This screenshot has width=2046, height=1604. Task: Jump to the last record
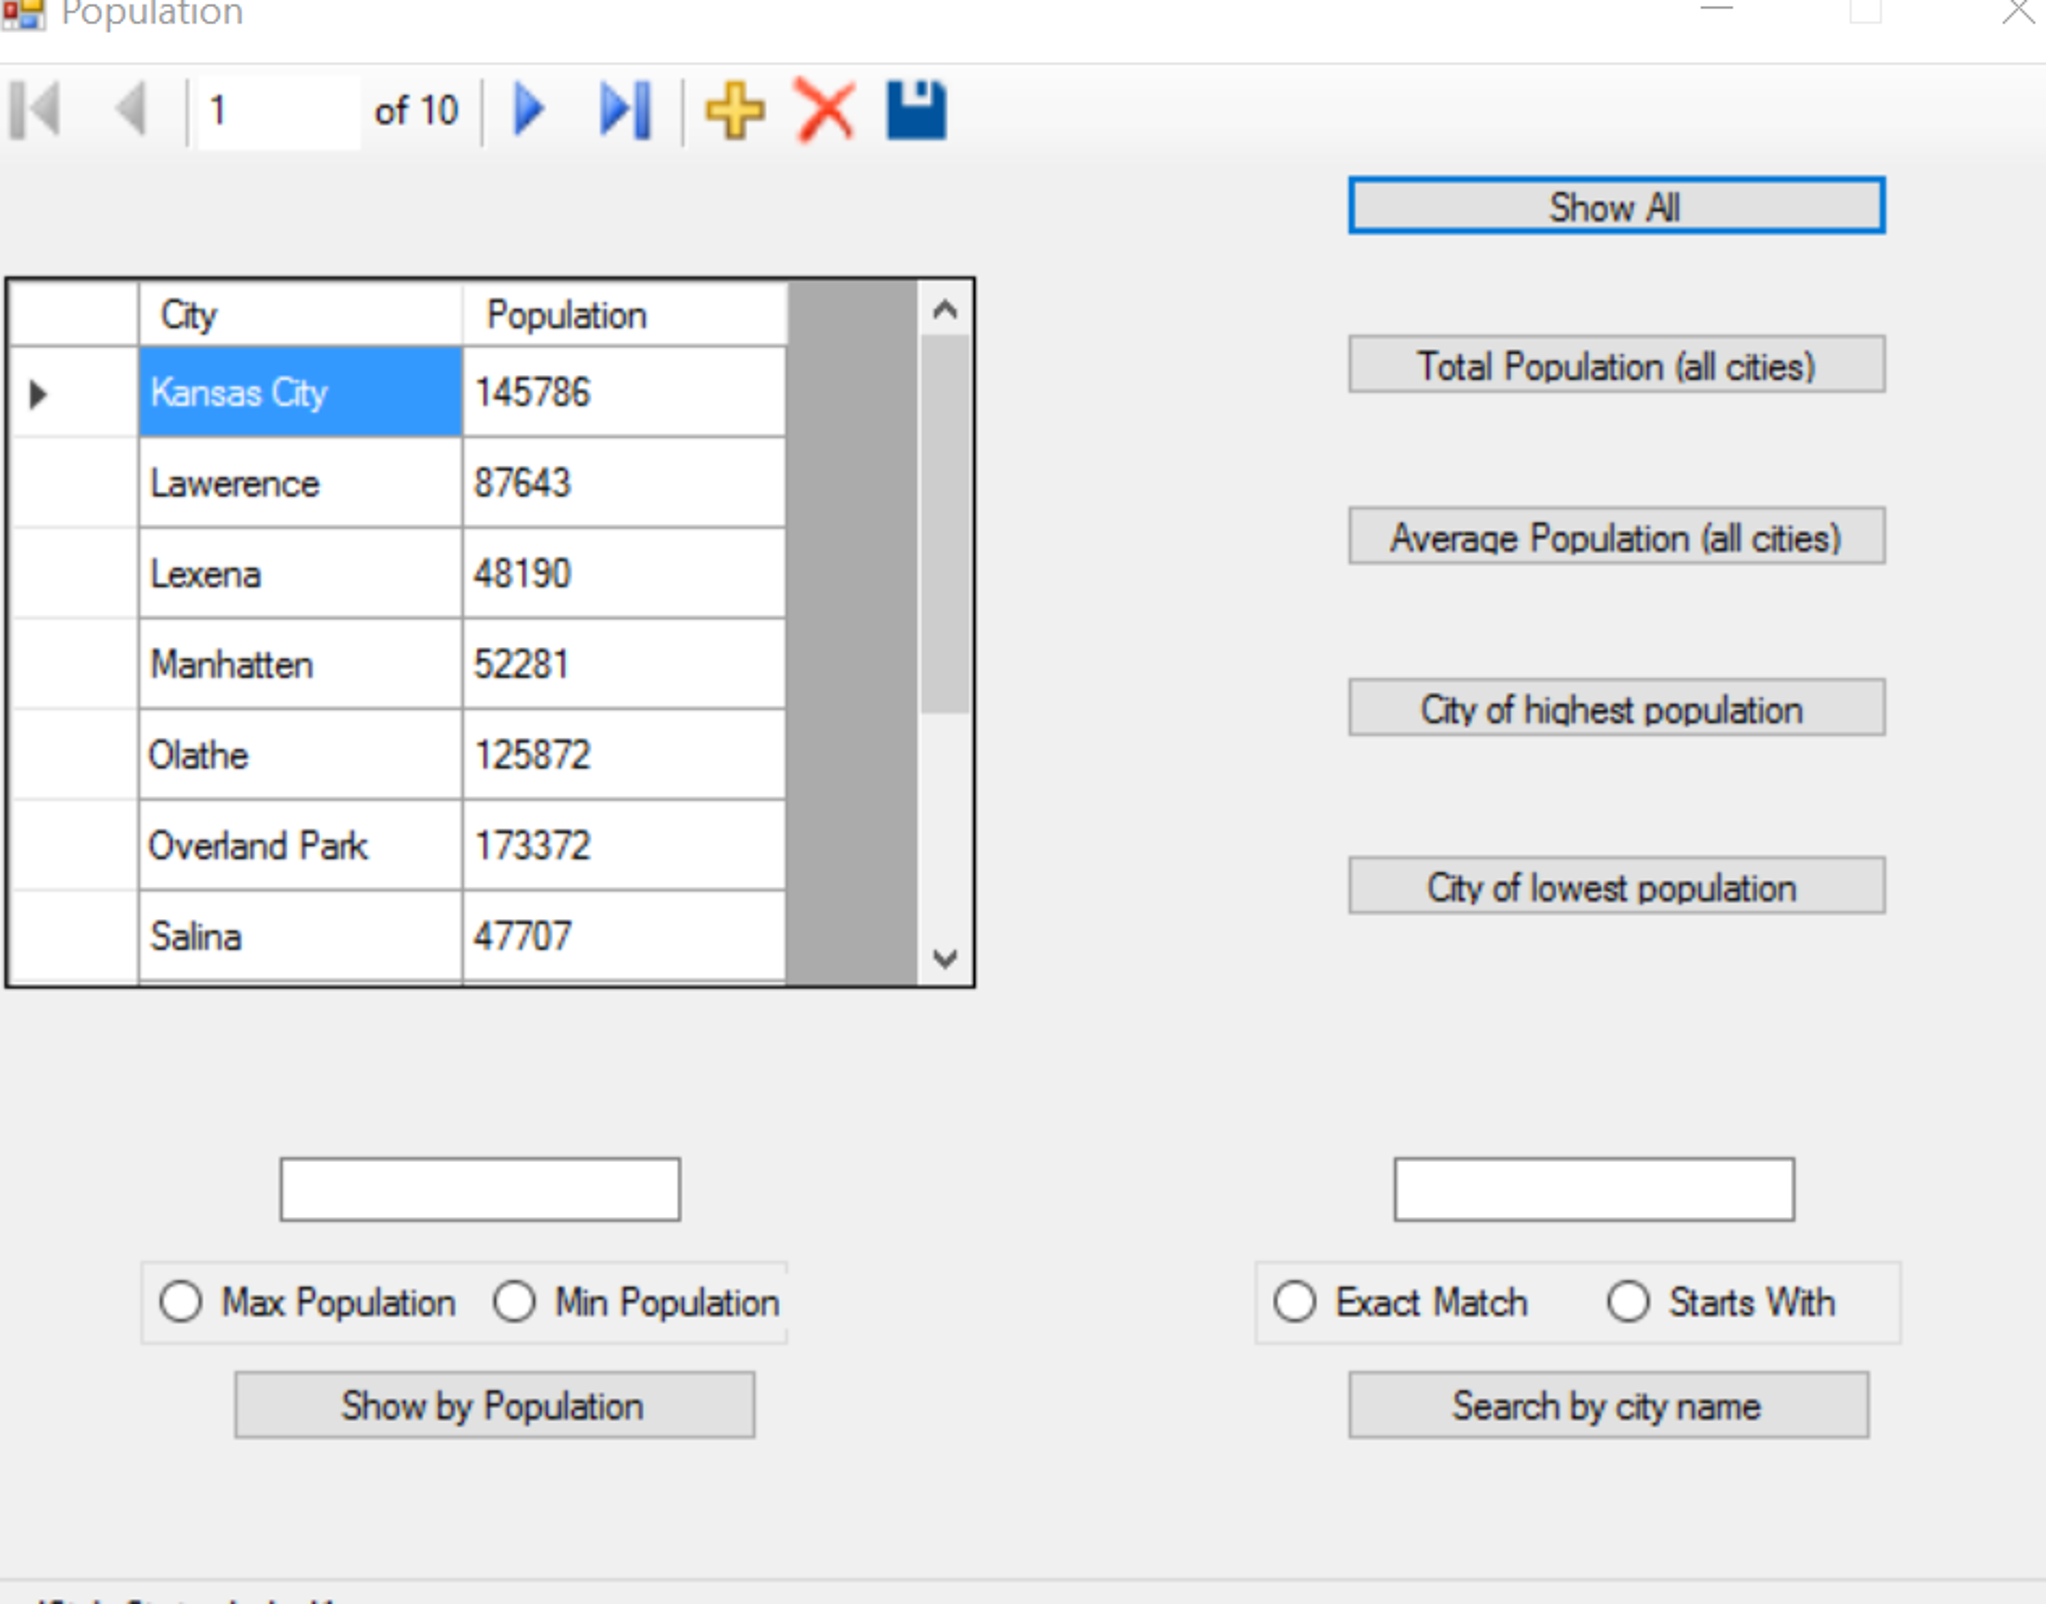pos(626,109)
